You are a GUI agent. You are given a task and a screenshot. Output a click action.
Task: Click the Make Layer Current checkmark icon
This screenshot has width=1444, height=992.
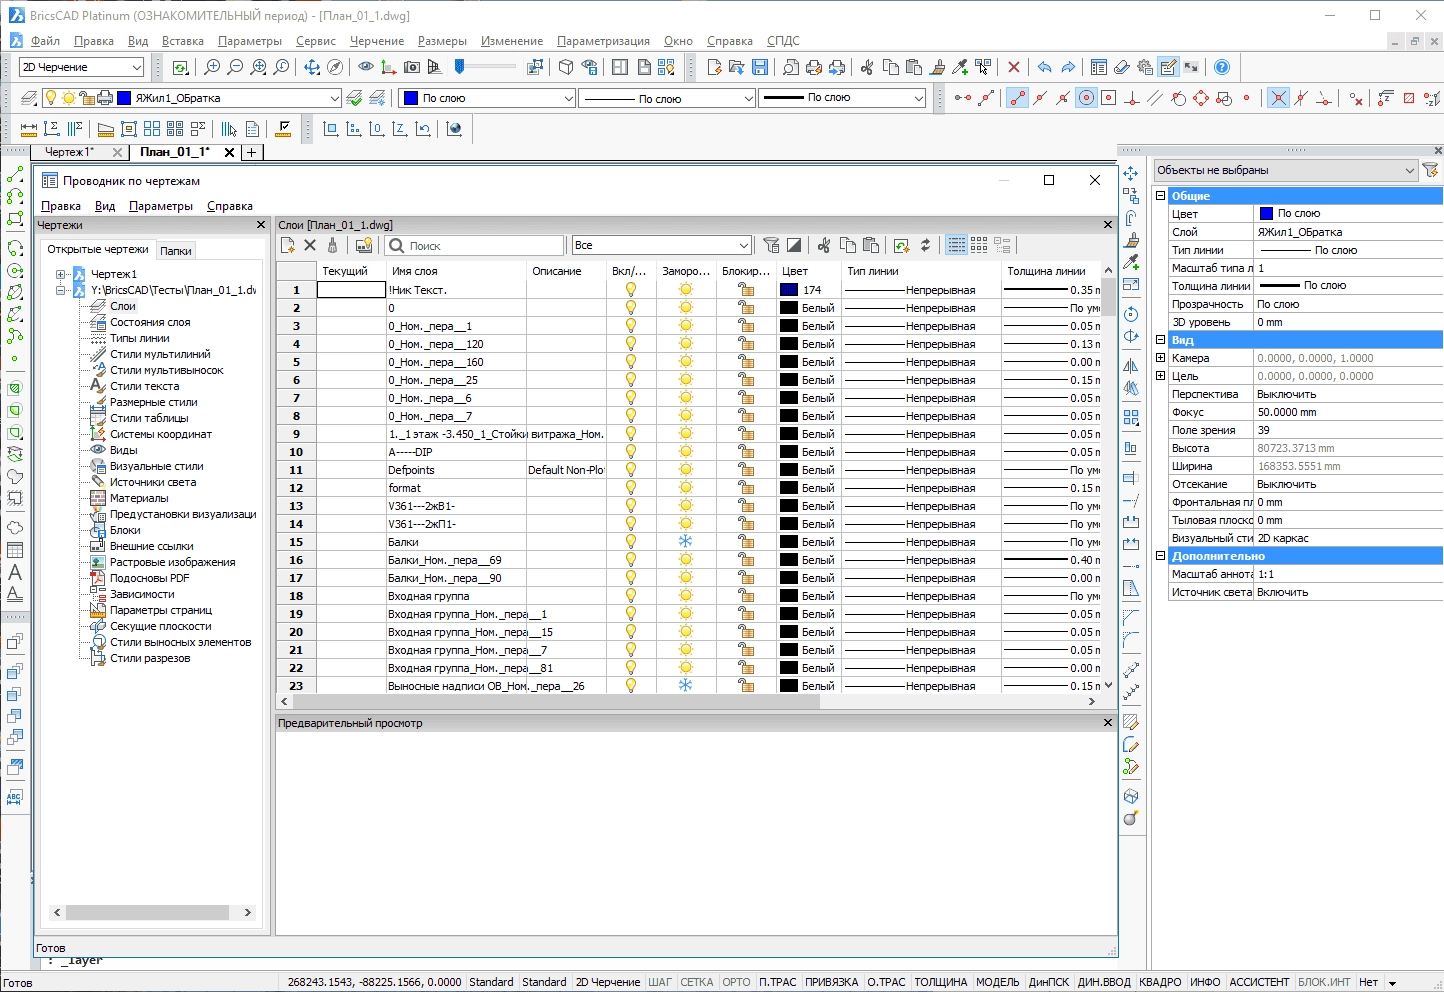(x=354, y=98)
